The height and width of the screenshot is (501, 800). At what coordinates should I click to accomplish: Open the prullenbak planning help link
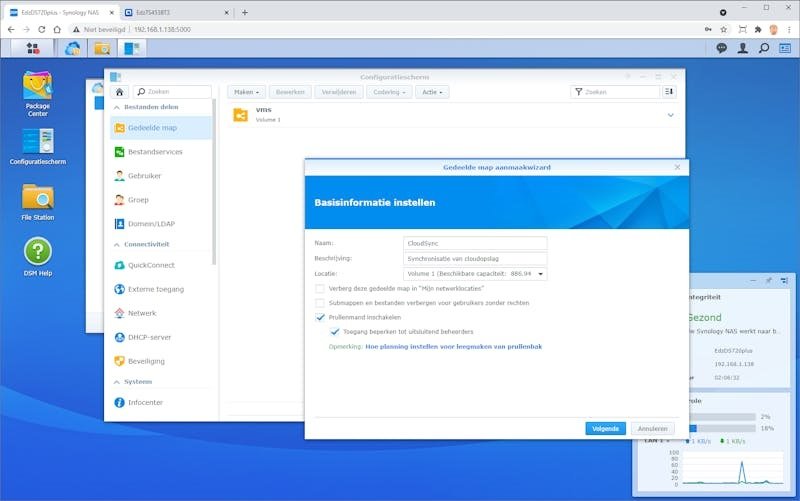click(454, 346)
